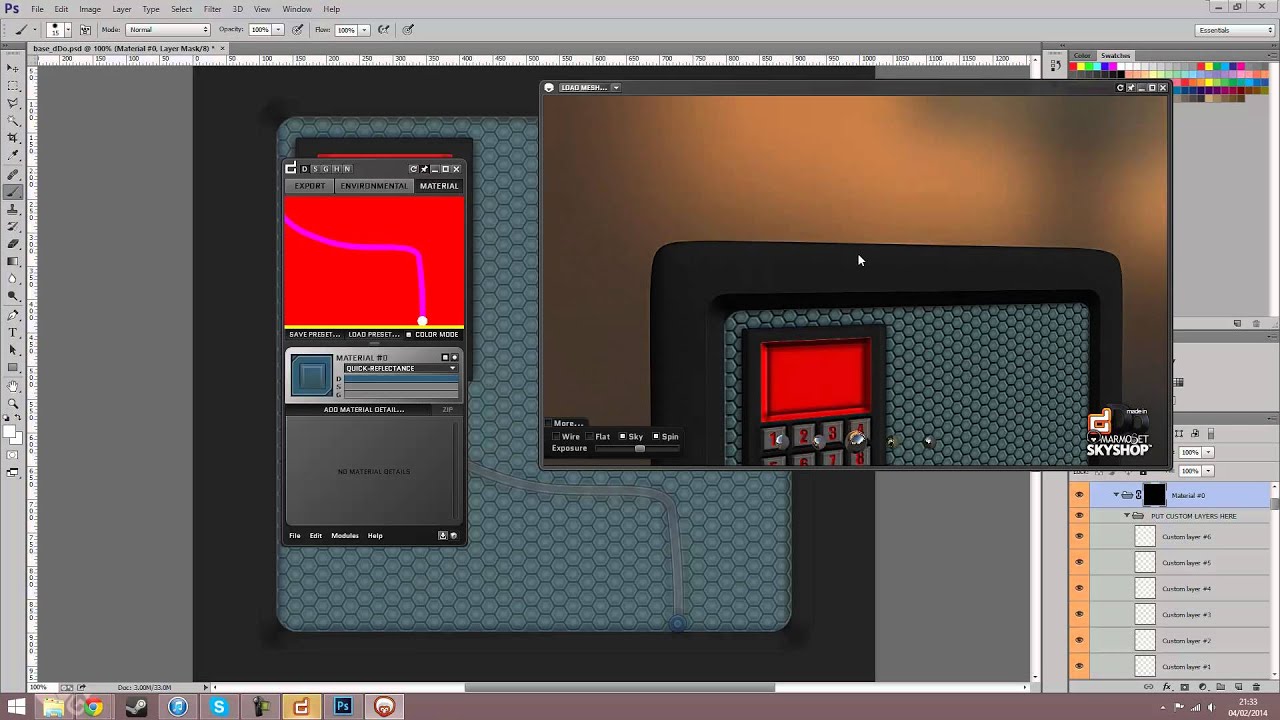The image size is (1280, 720).
Task: Open the blend Mode dropdown set to Normal
Action: tap(168, 30)
